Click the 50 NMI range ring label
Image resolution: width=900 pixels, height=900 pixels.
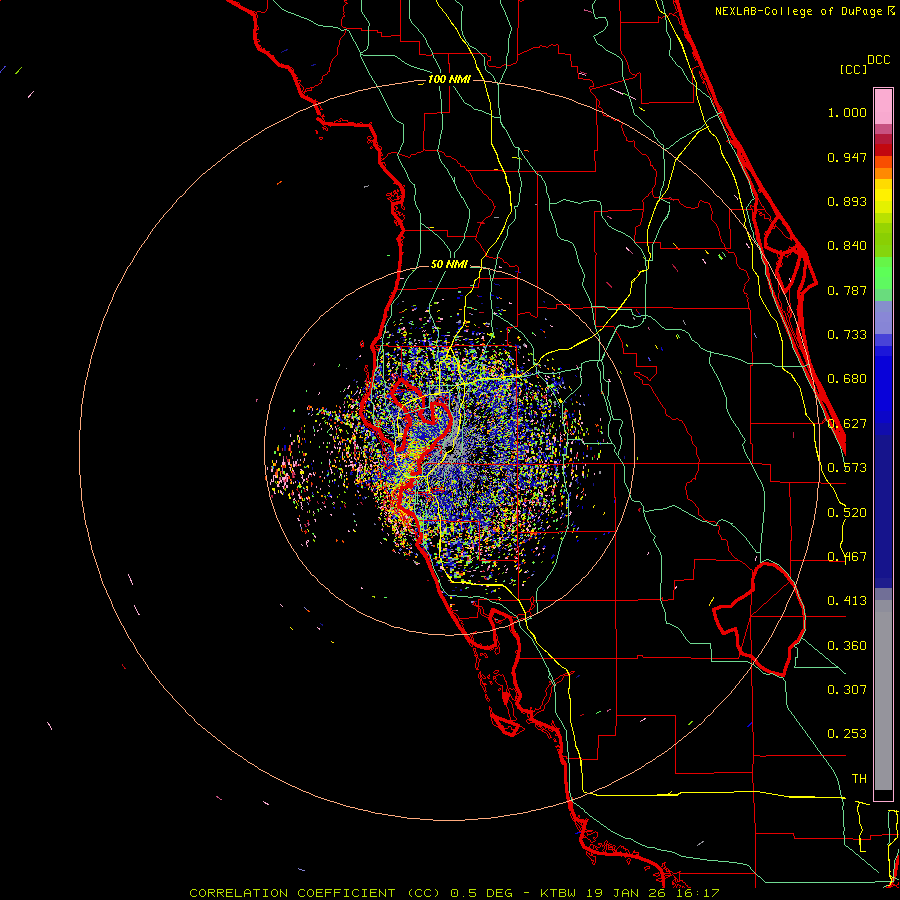coord(449,264)
